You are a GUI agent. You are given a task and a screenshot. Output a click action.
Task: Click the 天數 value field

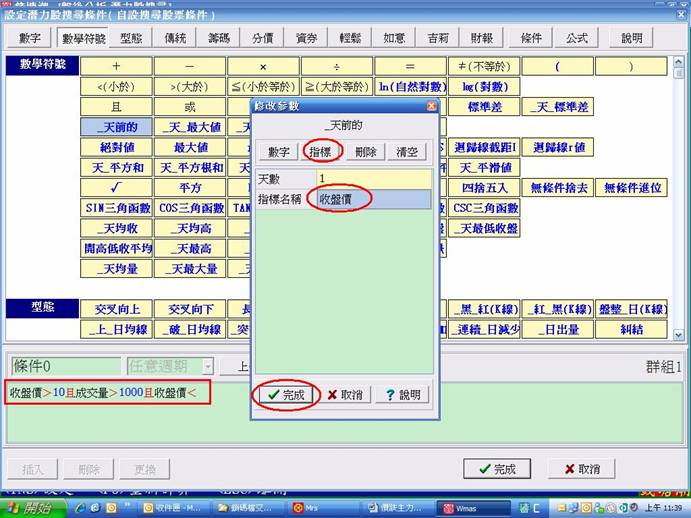pyautogui.click(x=372, y=178)
